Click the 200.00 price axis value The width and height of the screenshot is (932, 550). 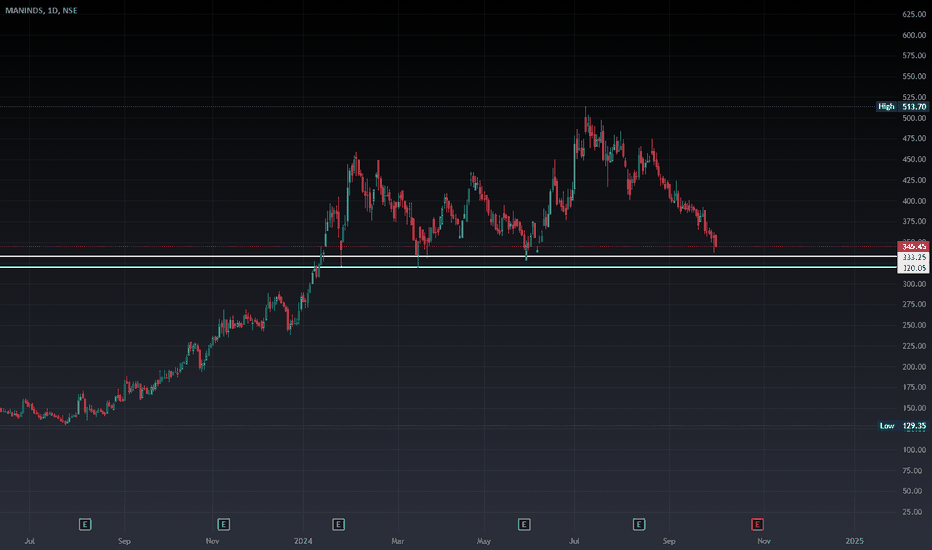[914, 366]
